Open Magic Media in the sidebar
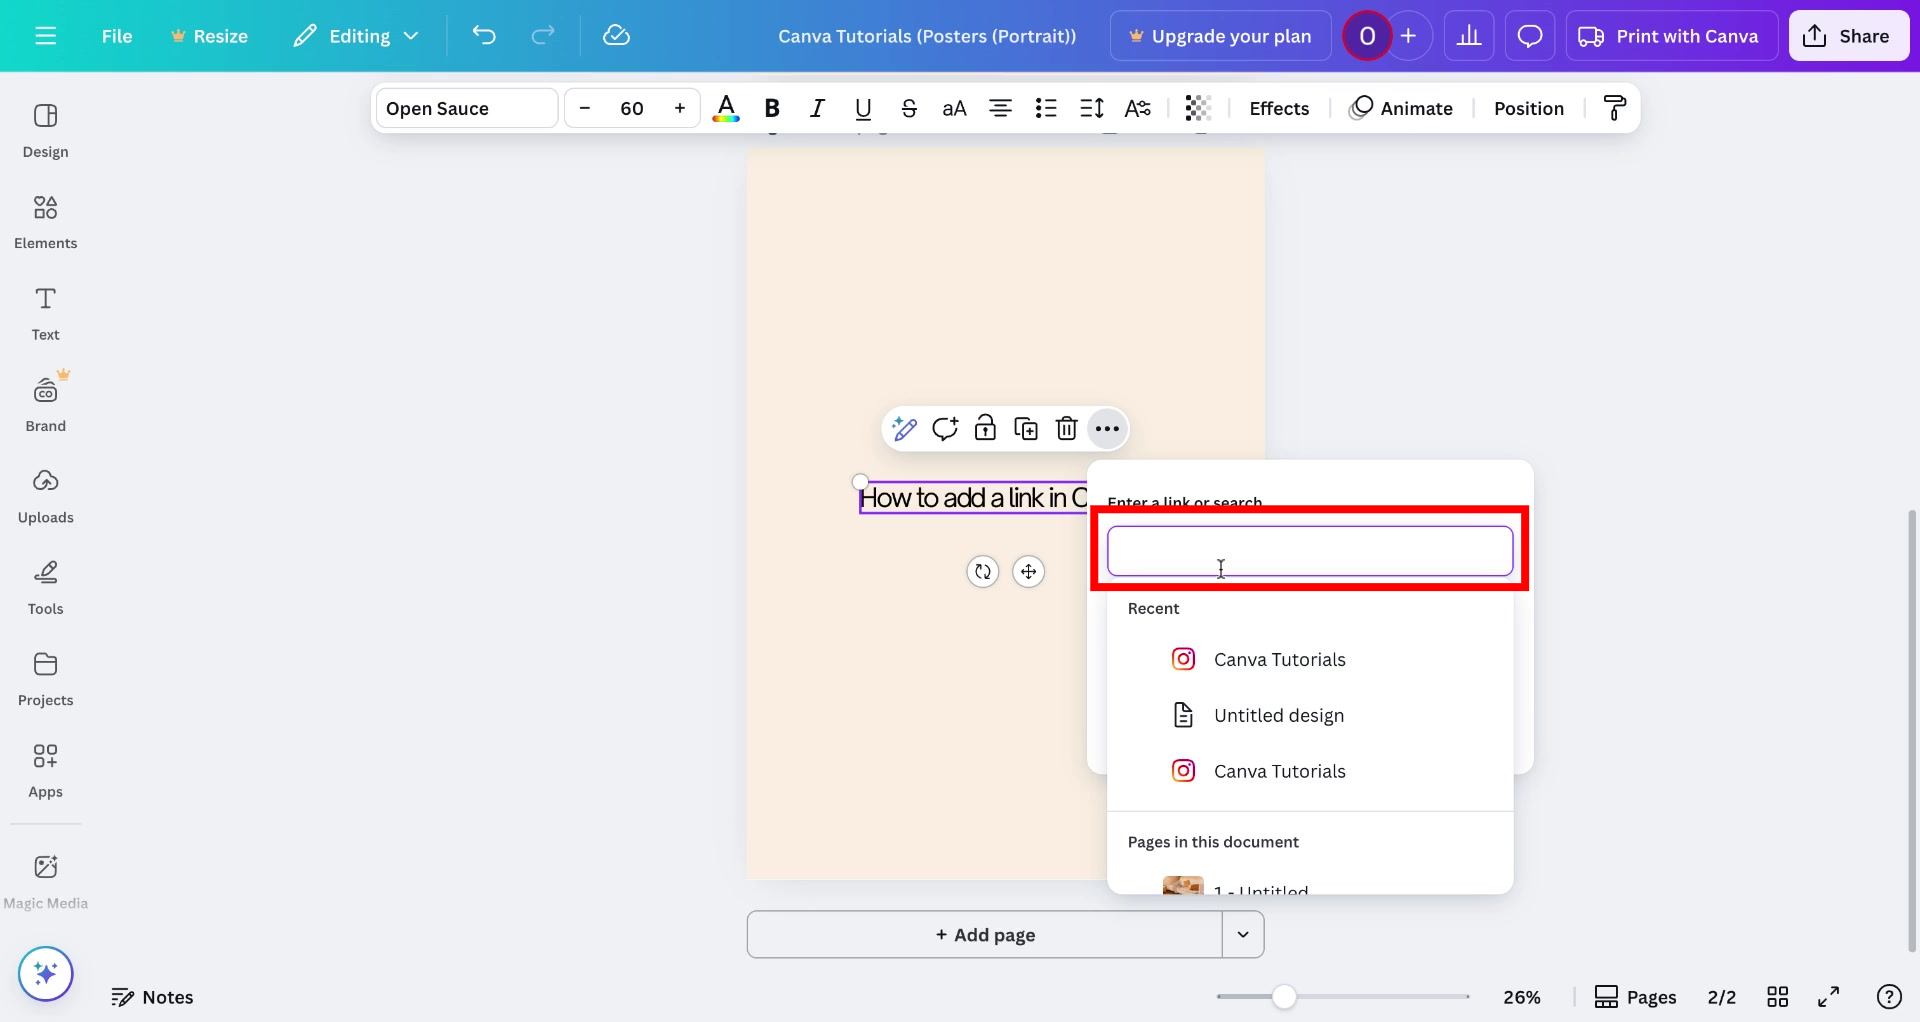 coord(45,878)
